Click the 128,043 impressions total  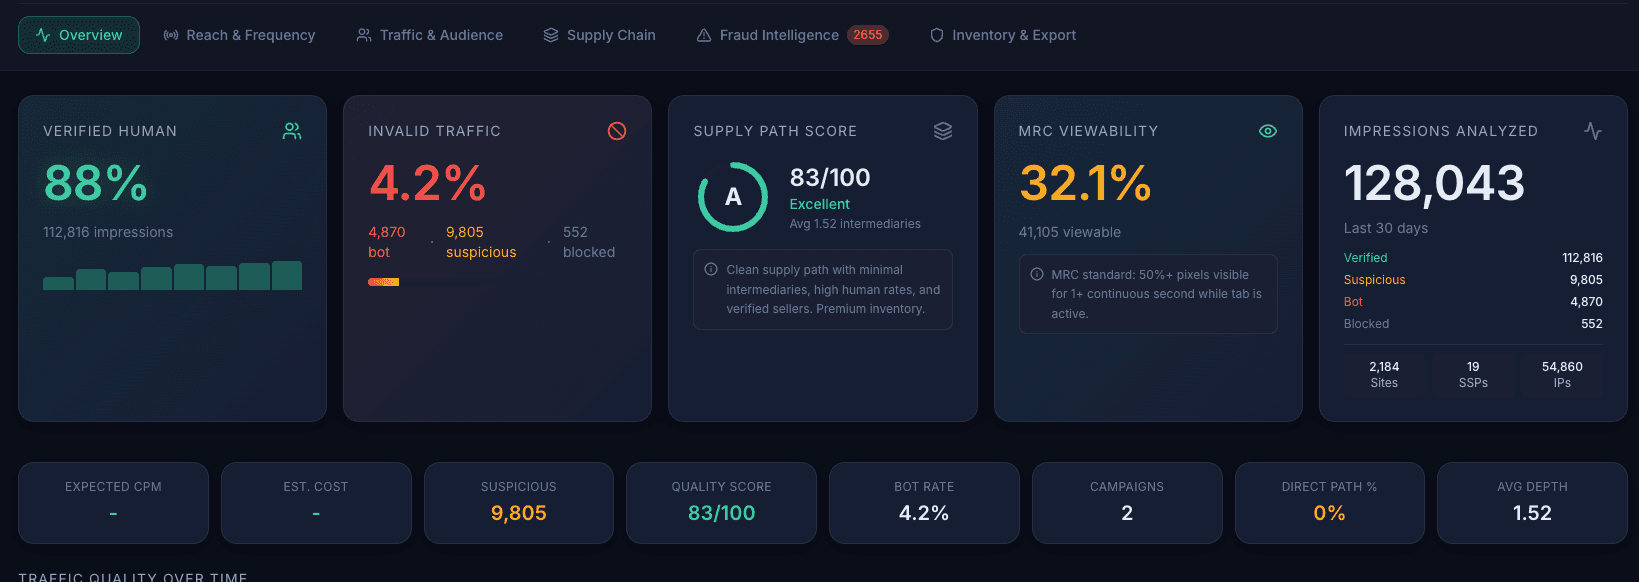point(1434,183)
